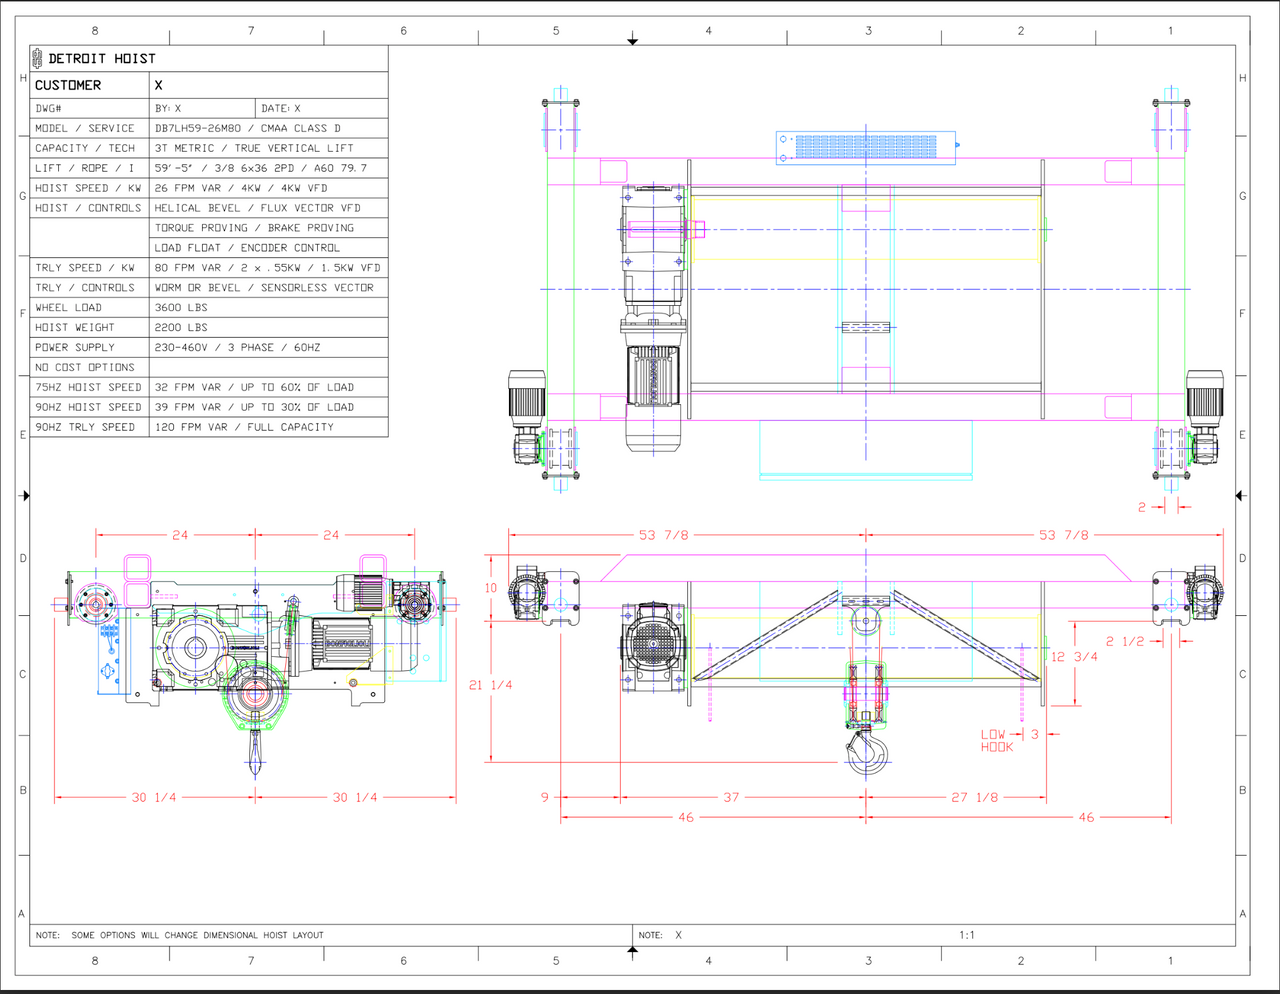Click the '10' vertical dimension
Image resolution: width=1280 pixels, height=994 pixels.
pos(490,588)
